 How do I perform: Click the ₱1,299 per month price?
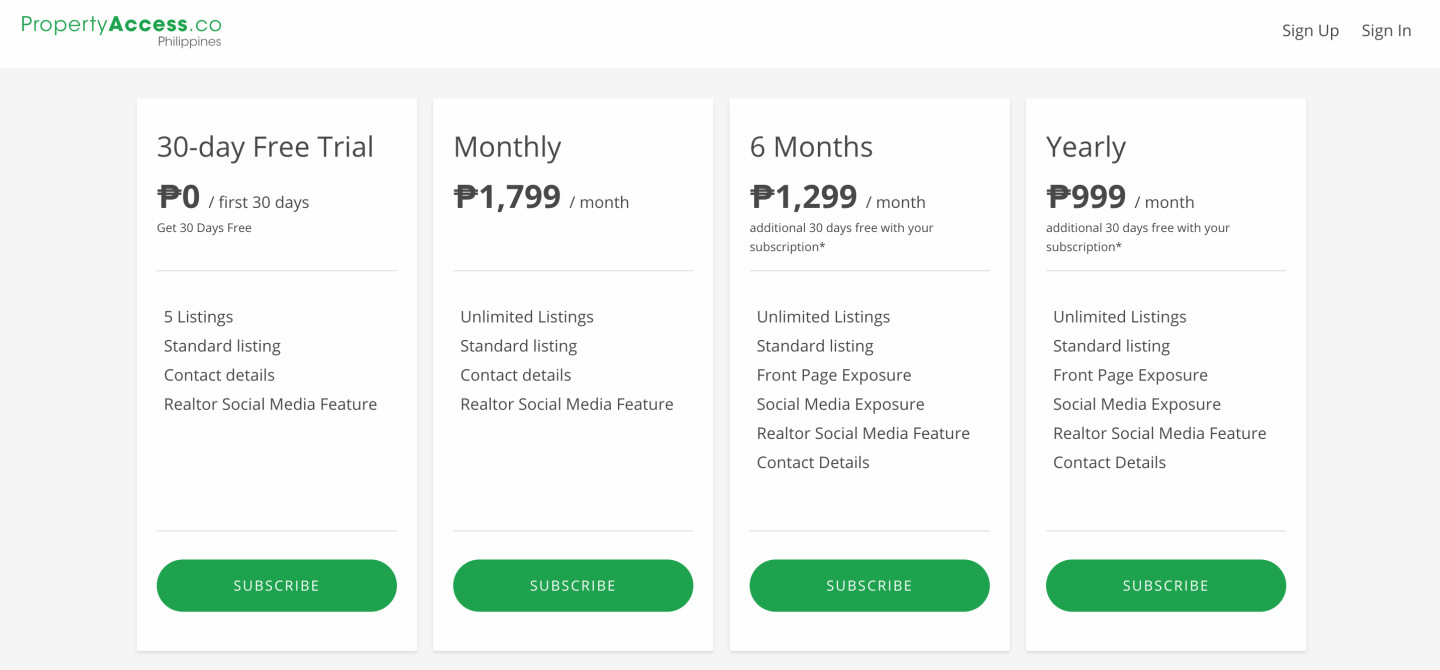tap(837, 197)
